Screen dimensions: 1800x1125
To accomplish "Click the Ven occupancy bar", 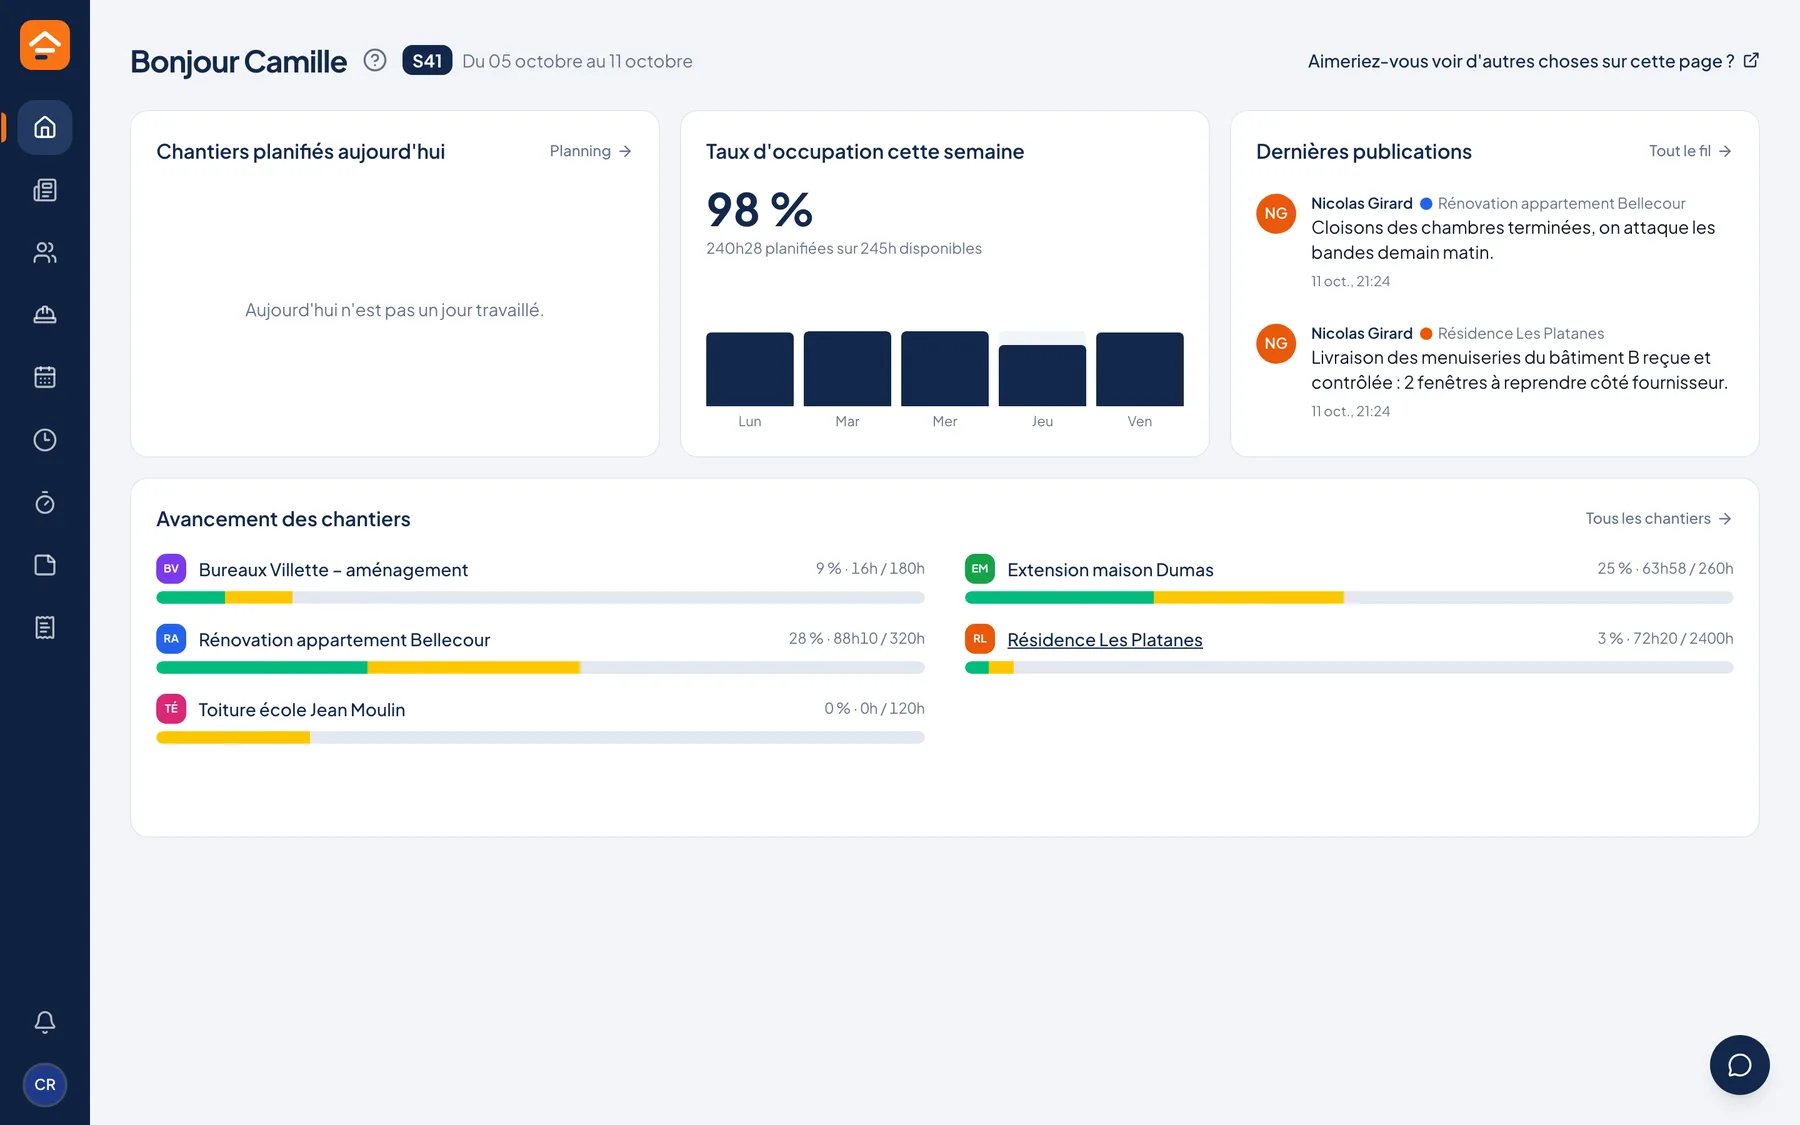I will click(1140, 369).
